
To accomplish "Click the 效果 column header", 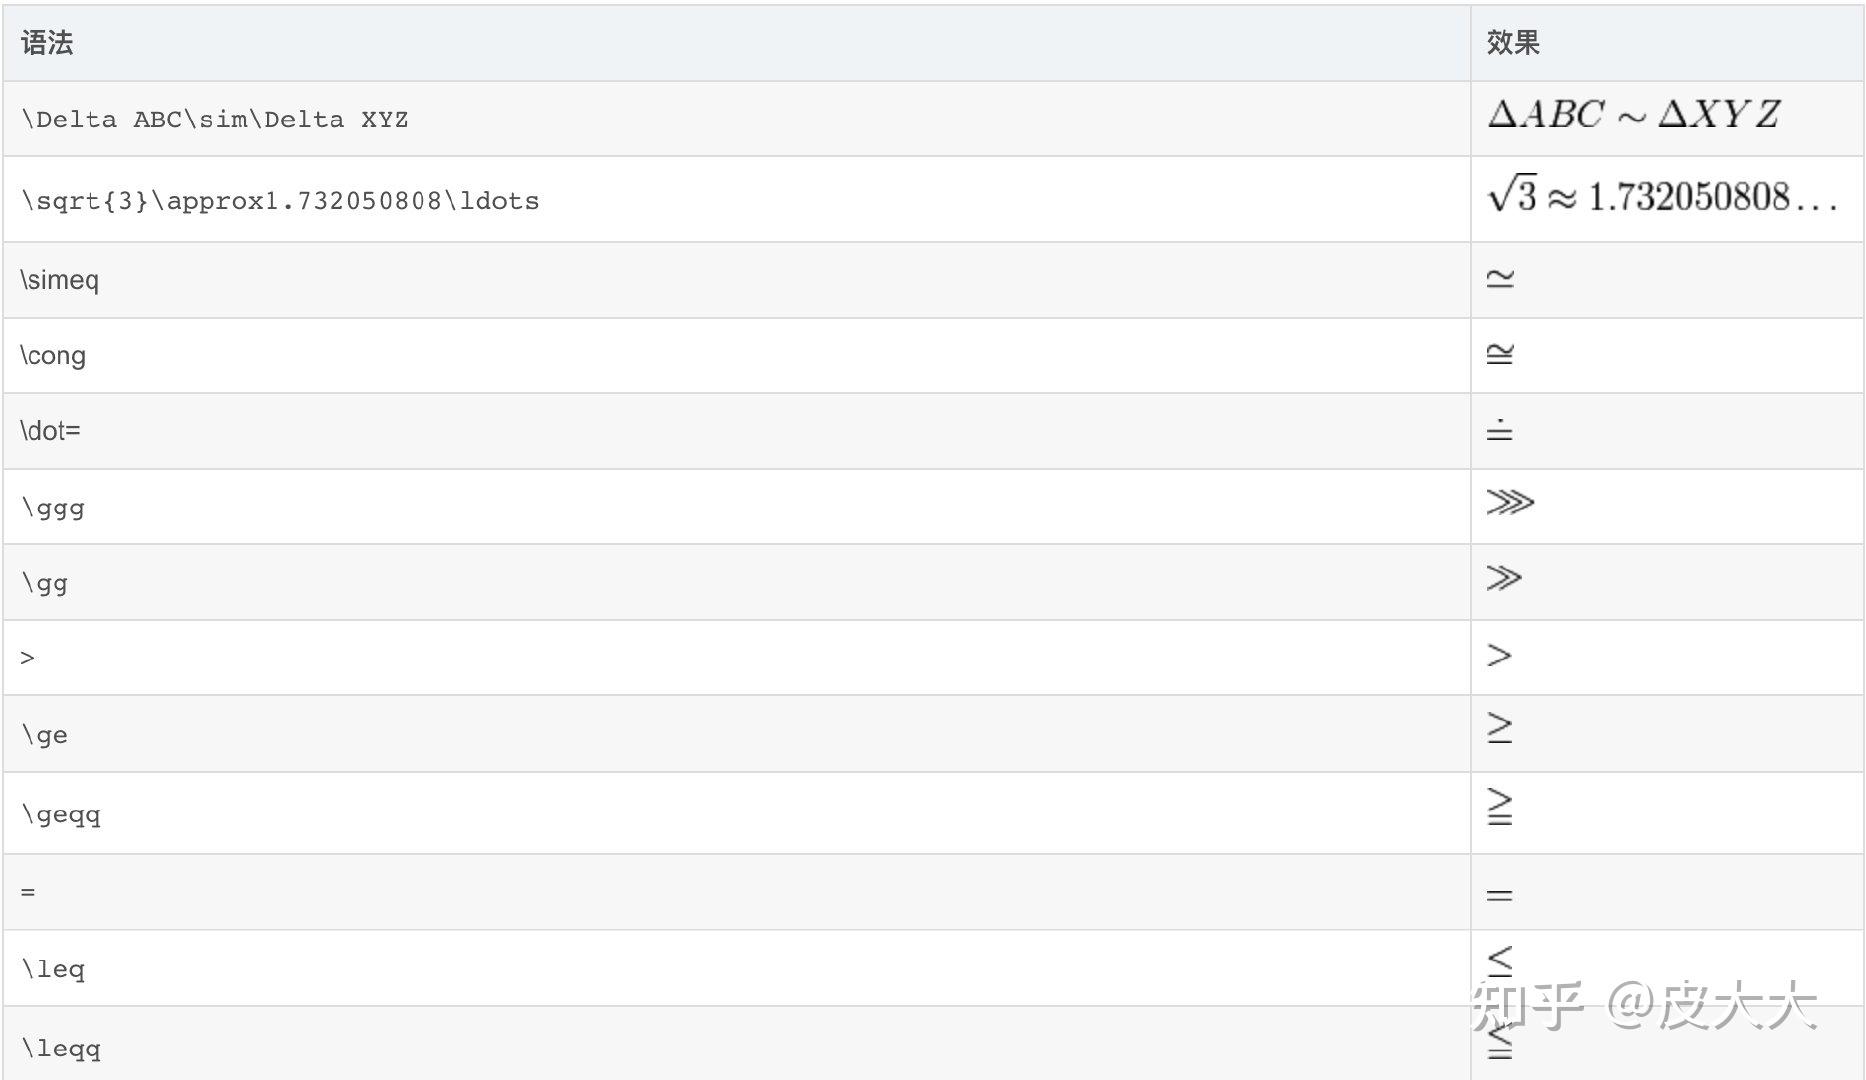I will click(x=1512, y=43).
